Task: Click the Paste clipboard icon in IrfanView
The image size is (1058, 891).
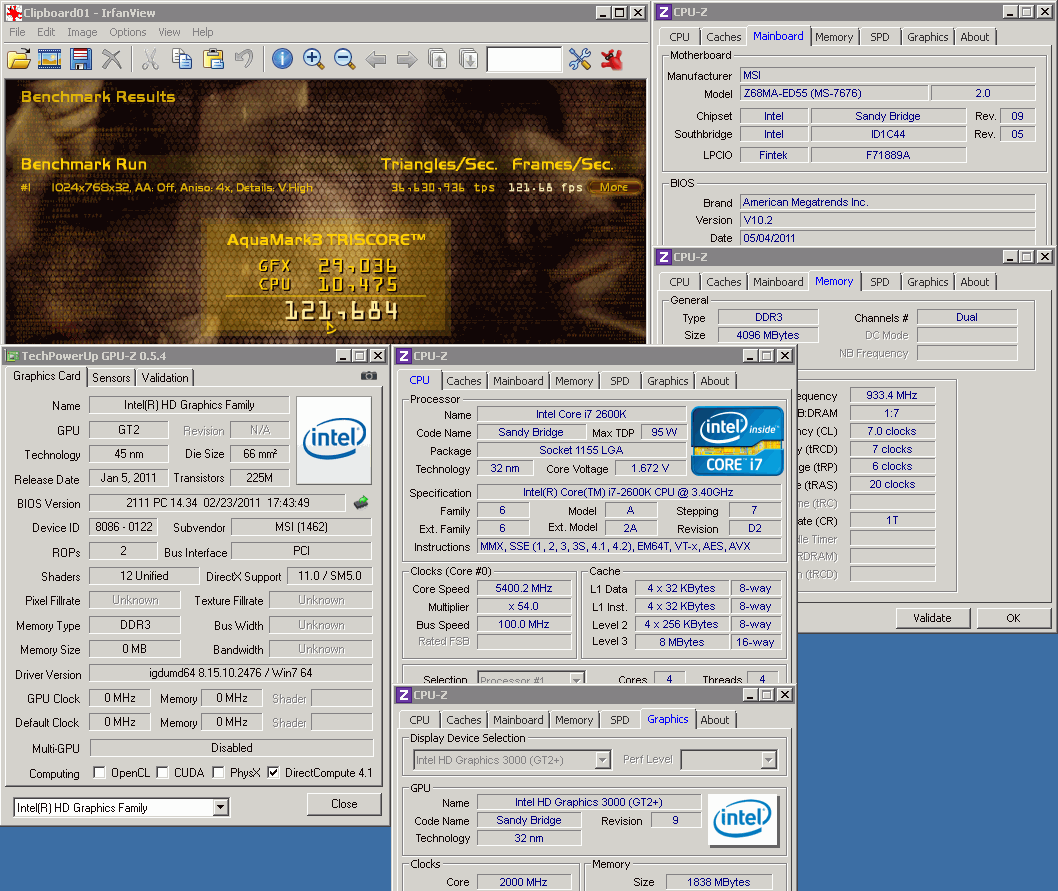Action: [x=213, y=59]
